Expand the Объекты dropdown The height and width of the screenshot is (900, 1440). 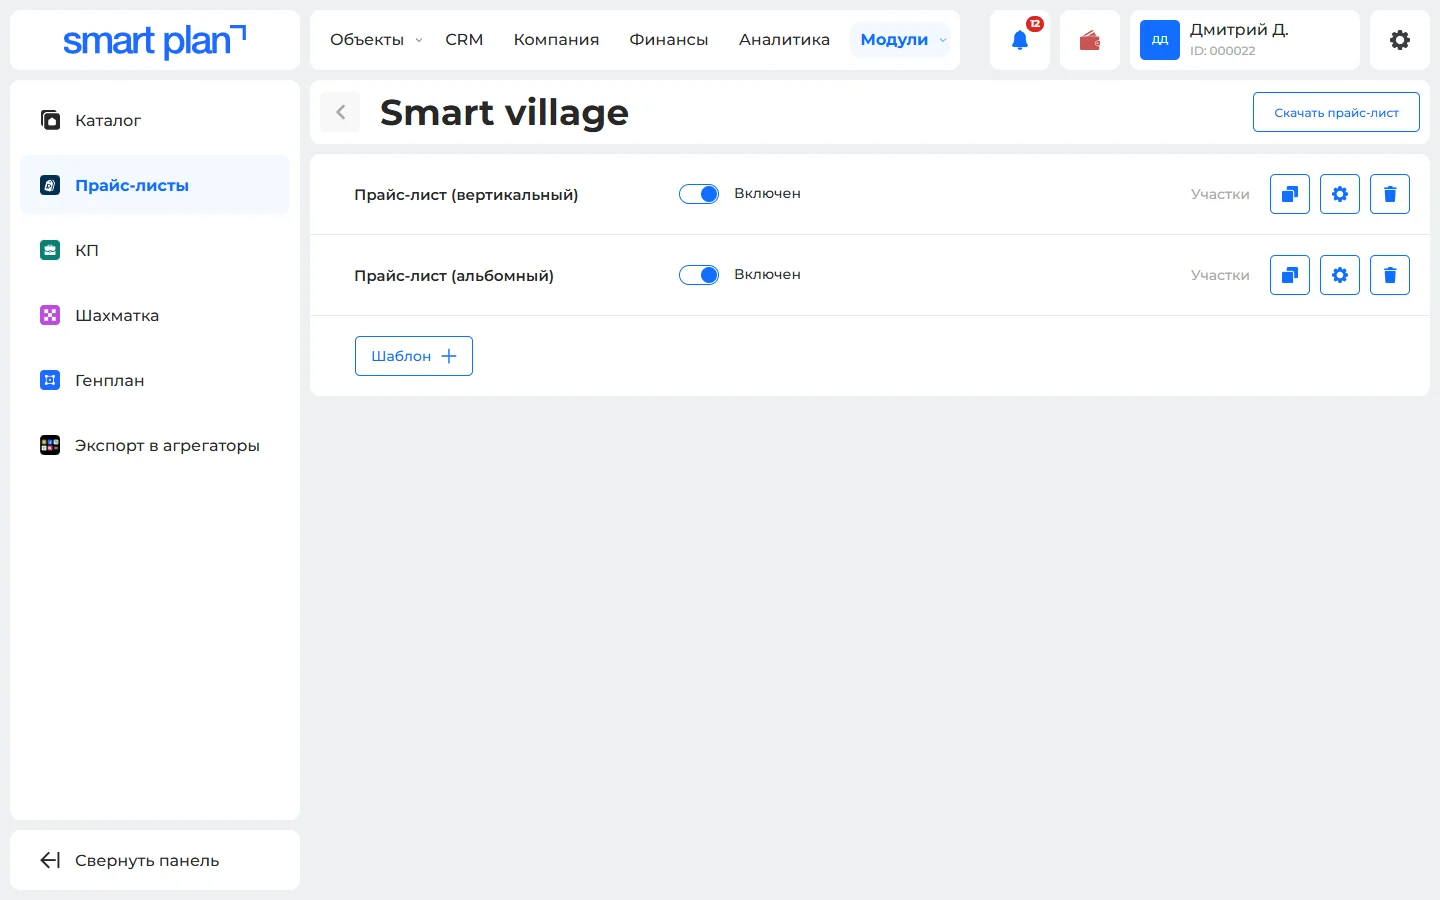376,40
